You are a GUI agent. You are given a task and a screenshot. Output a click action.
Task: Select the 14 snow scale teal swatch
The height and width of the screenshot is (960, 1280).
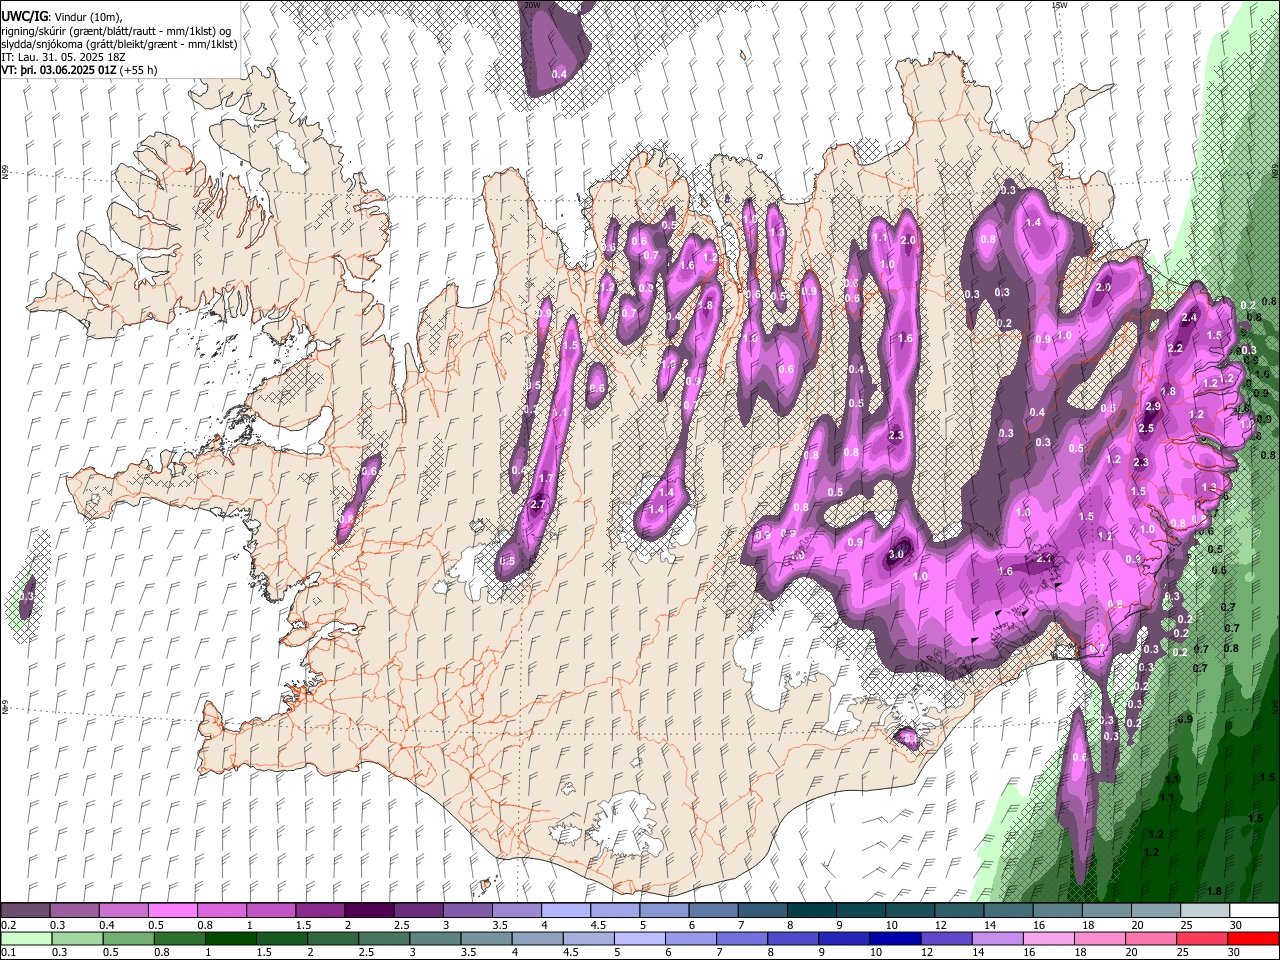(x=1007, y=911)
